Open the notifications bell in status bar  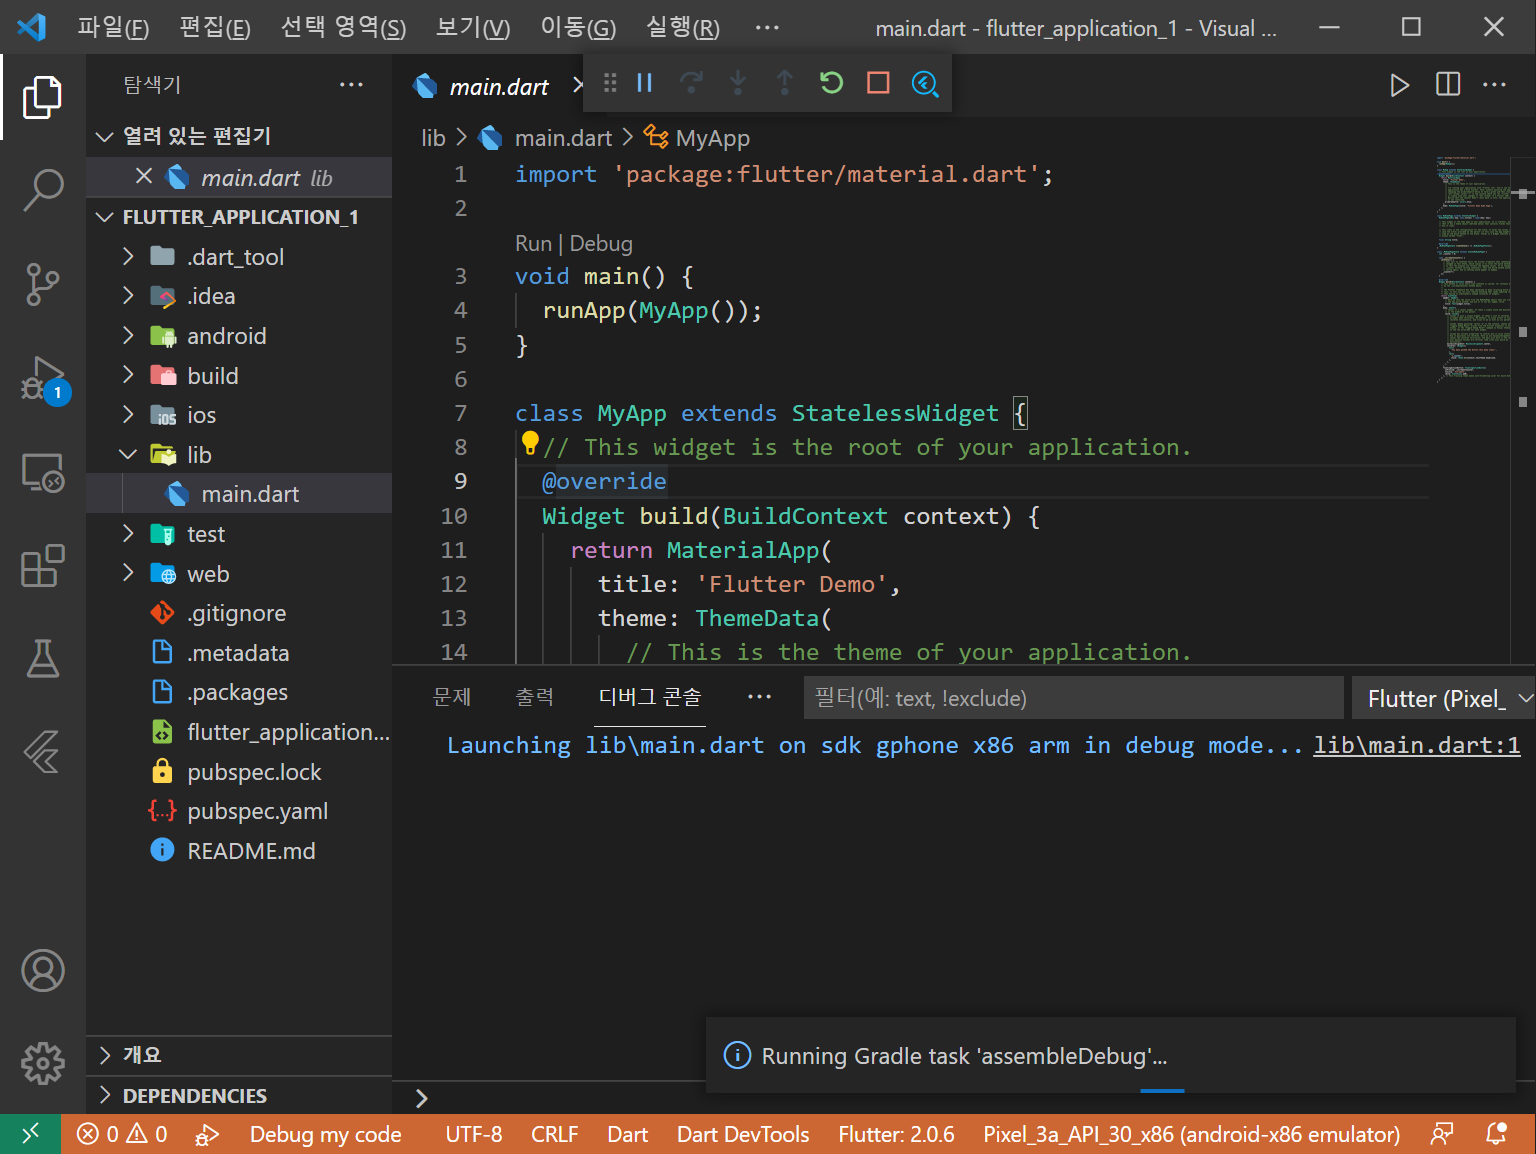1496,1134
